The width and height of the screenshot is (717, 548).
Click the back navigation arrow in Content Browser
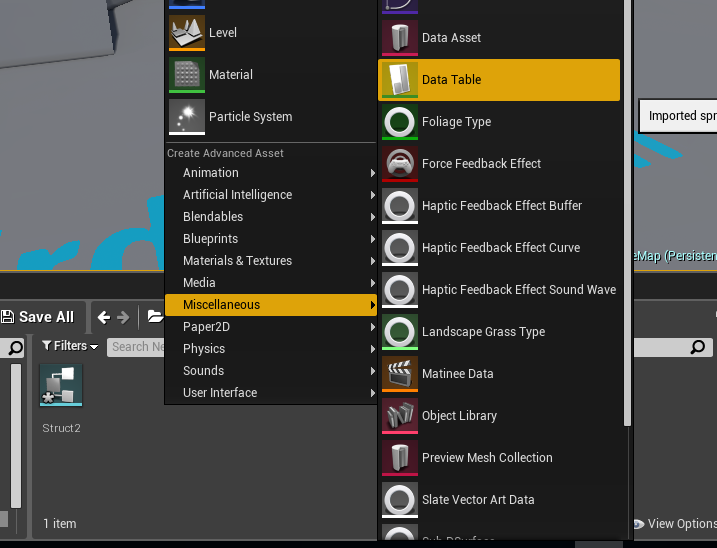[x=104, y=317]
